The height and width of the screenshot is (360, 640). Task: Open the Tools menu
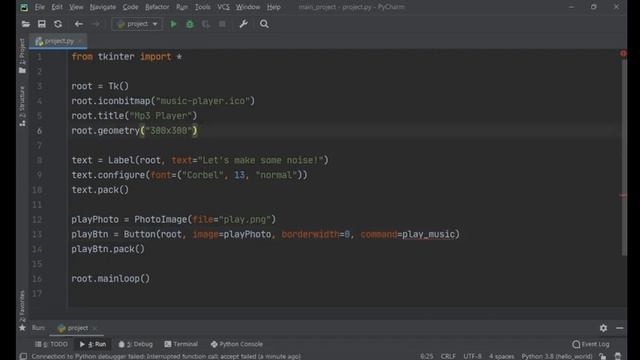click(202, 7)
